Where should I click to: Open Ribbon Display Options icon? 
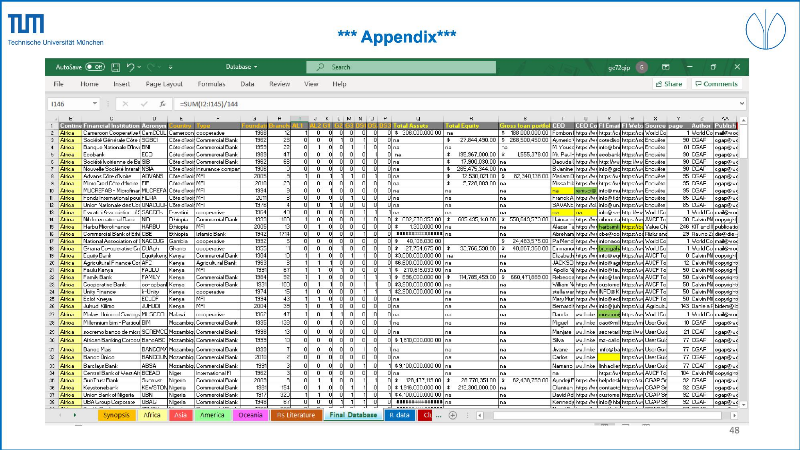tap(666, 67)
